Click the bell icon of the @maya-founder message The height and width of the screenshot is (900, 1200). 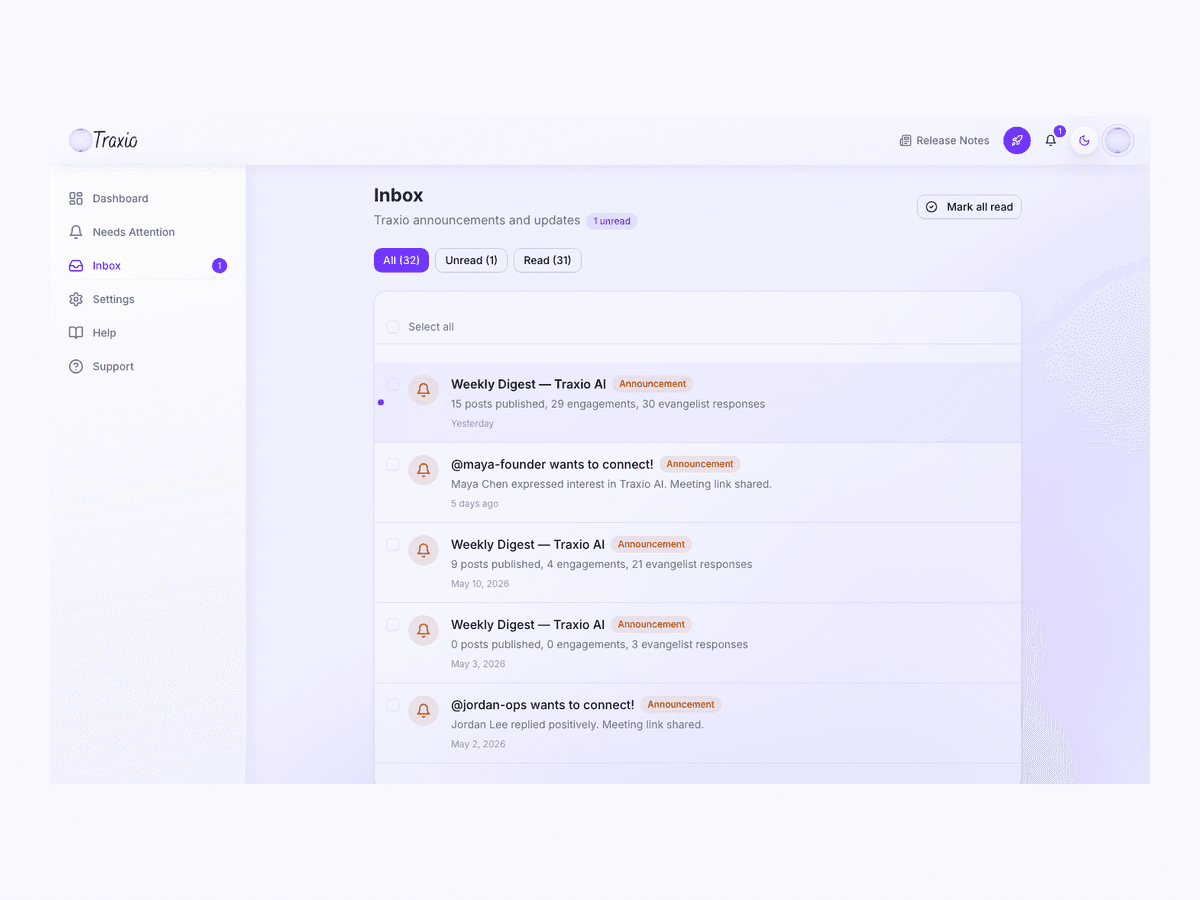[424, 470]
